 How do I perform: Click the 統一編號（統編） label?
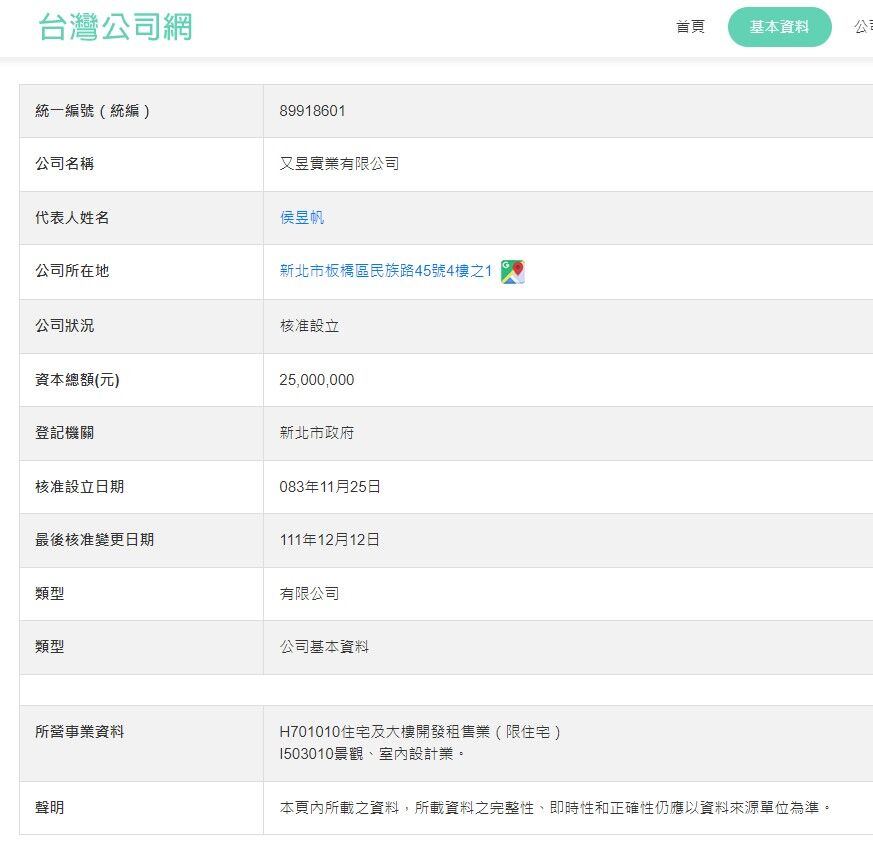[x=92, y=111]
